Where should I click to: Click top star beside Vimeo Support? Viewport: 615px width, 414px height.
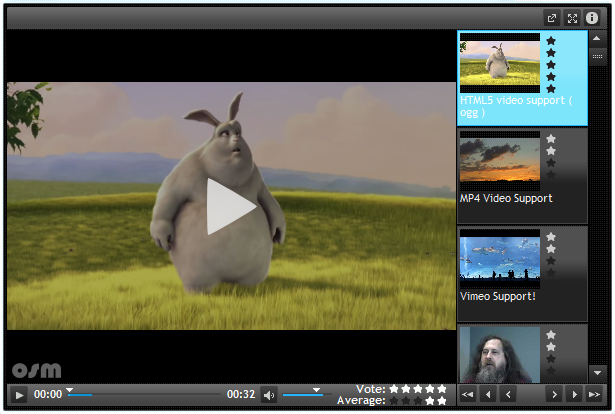tap(551, 236)
